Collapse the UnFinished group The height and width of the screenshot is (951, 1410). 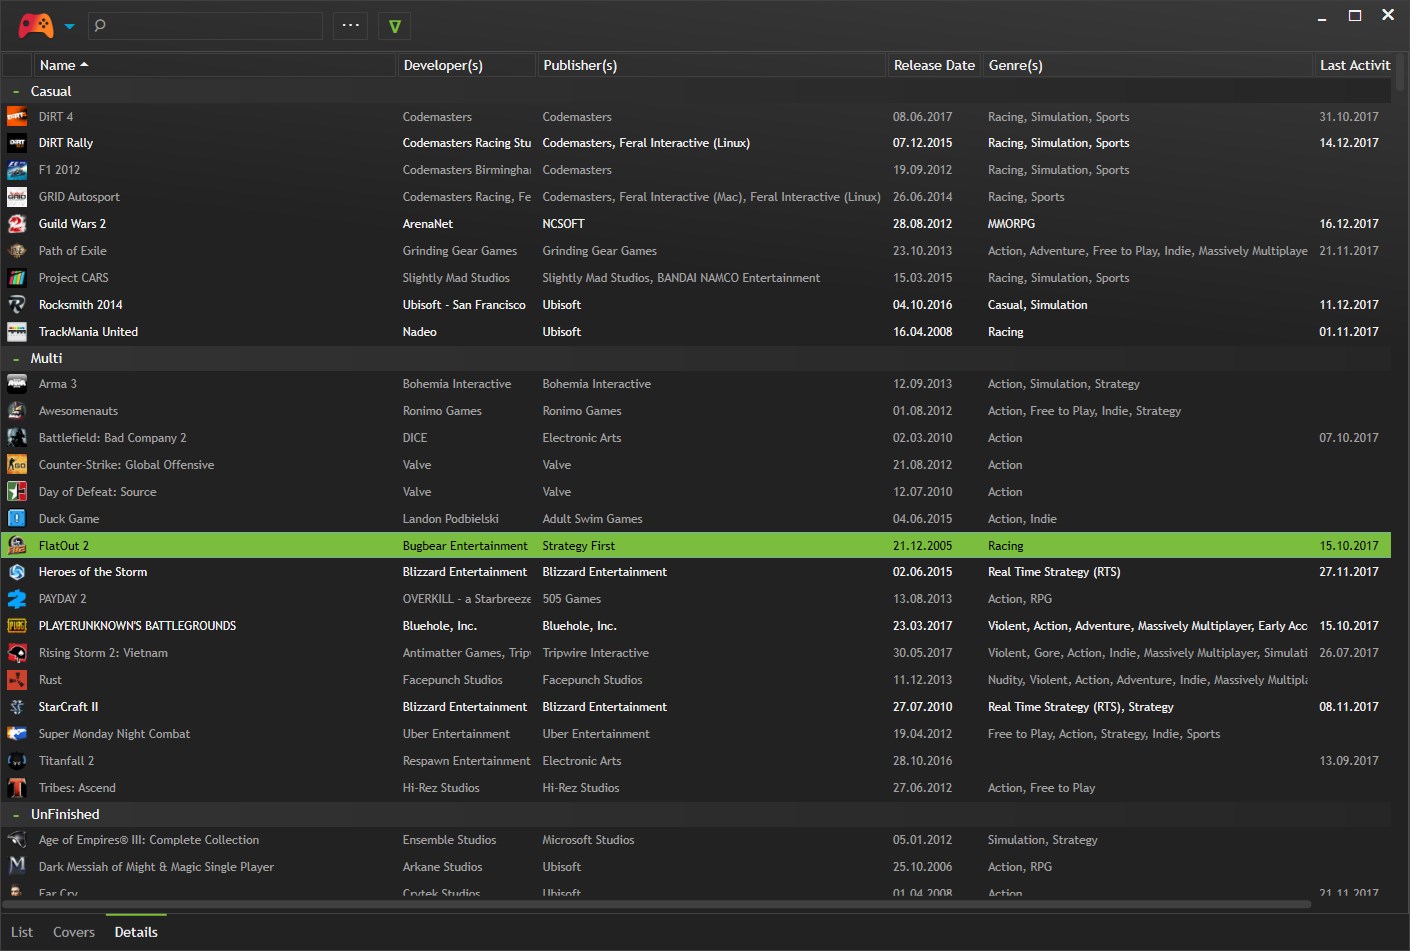[x=16, y=815]
